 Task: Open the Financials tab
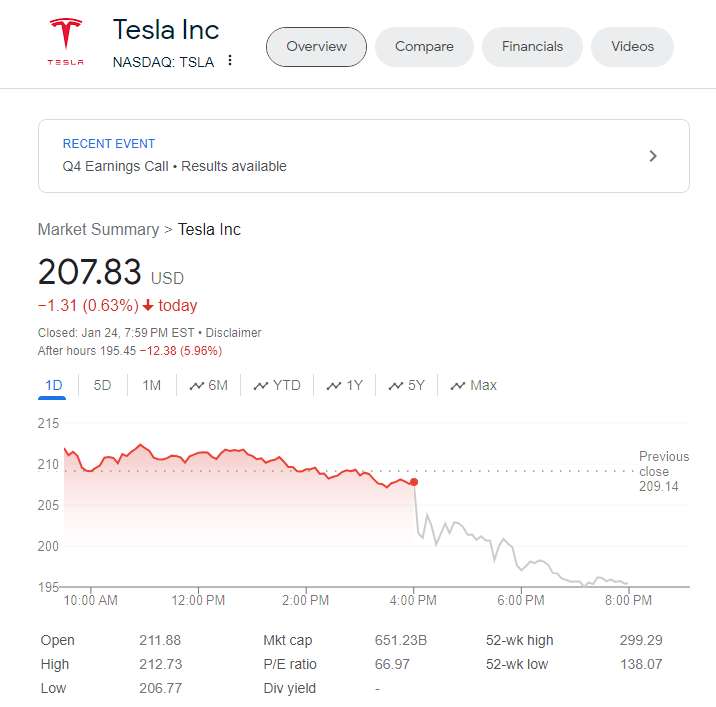[x=532, y=47]
